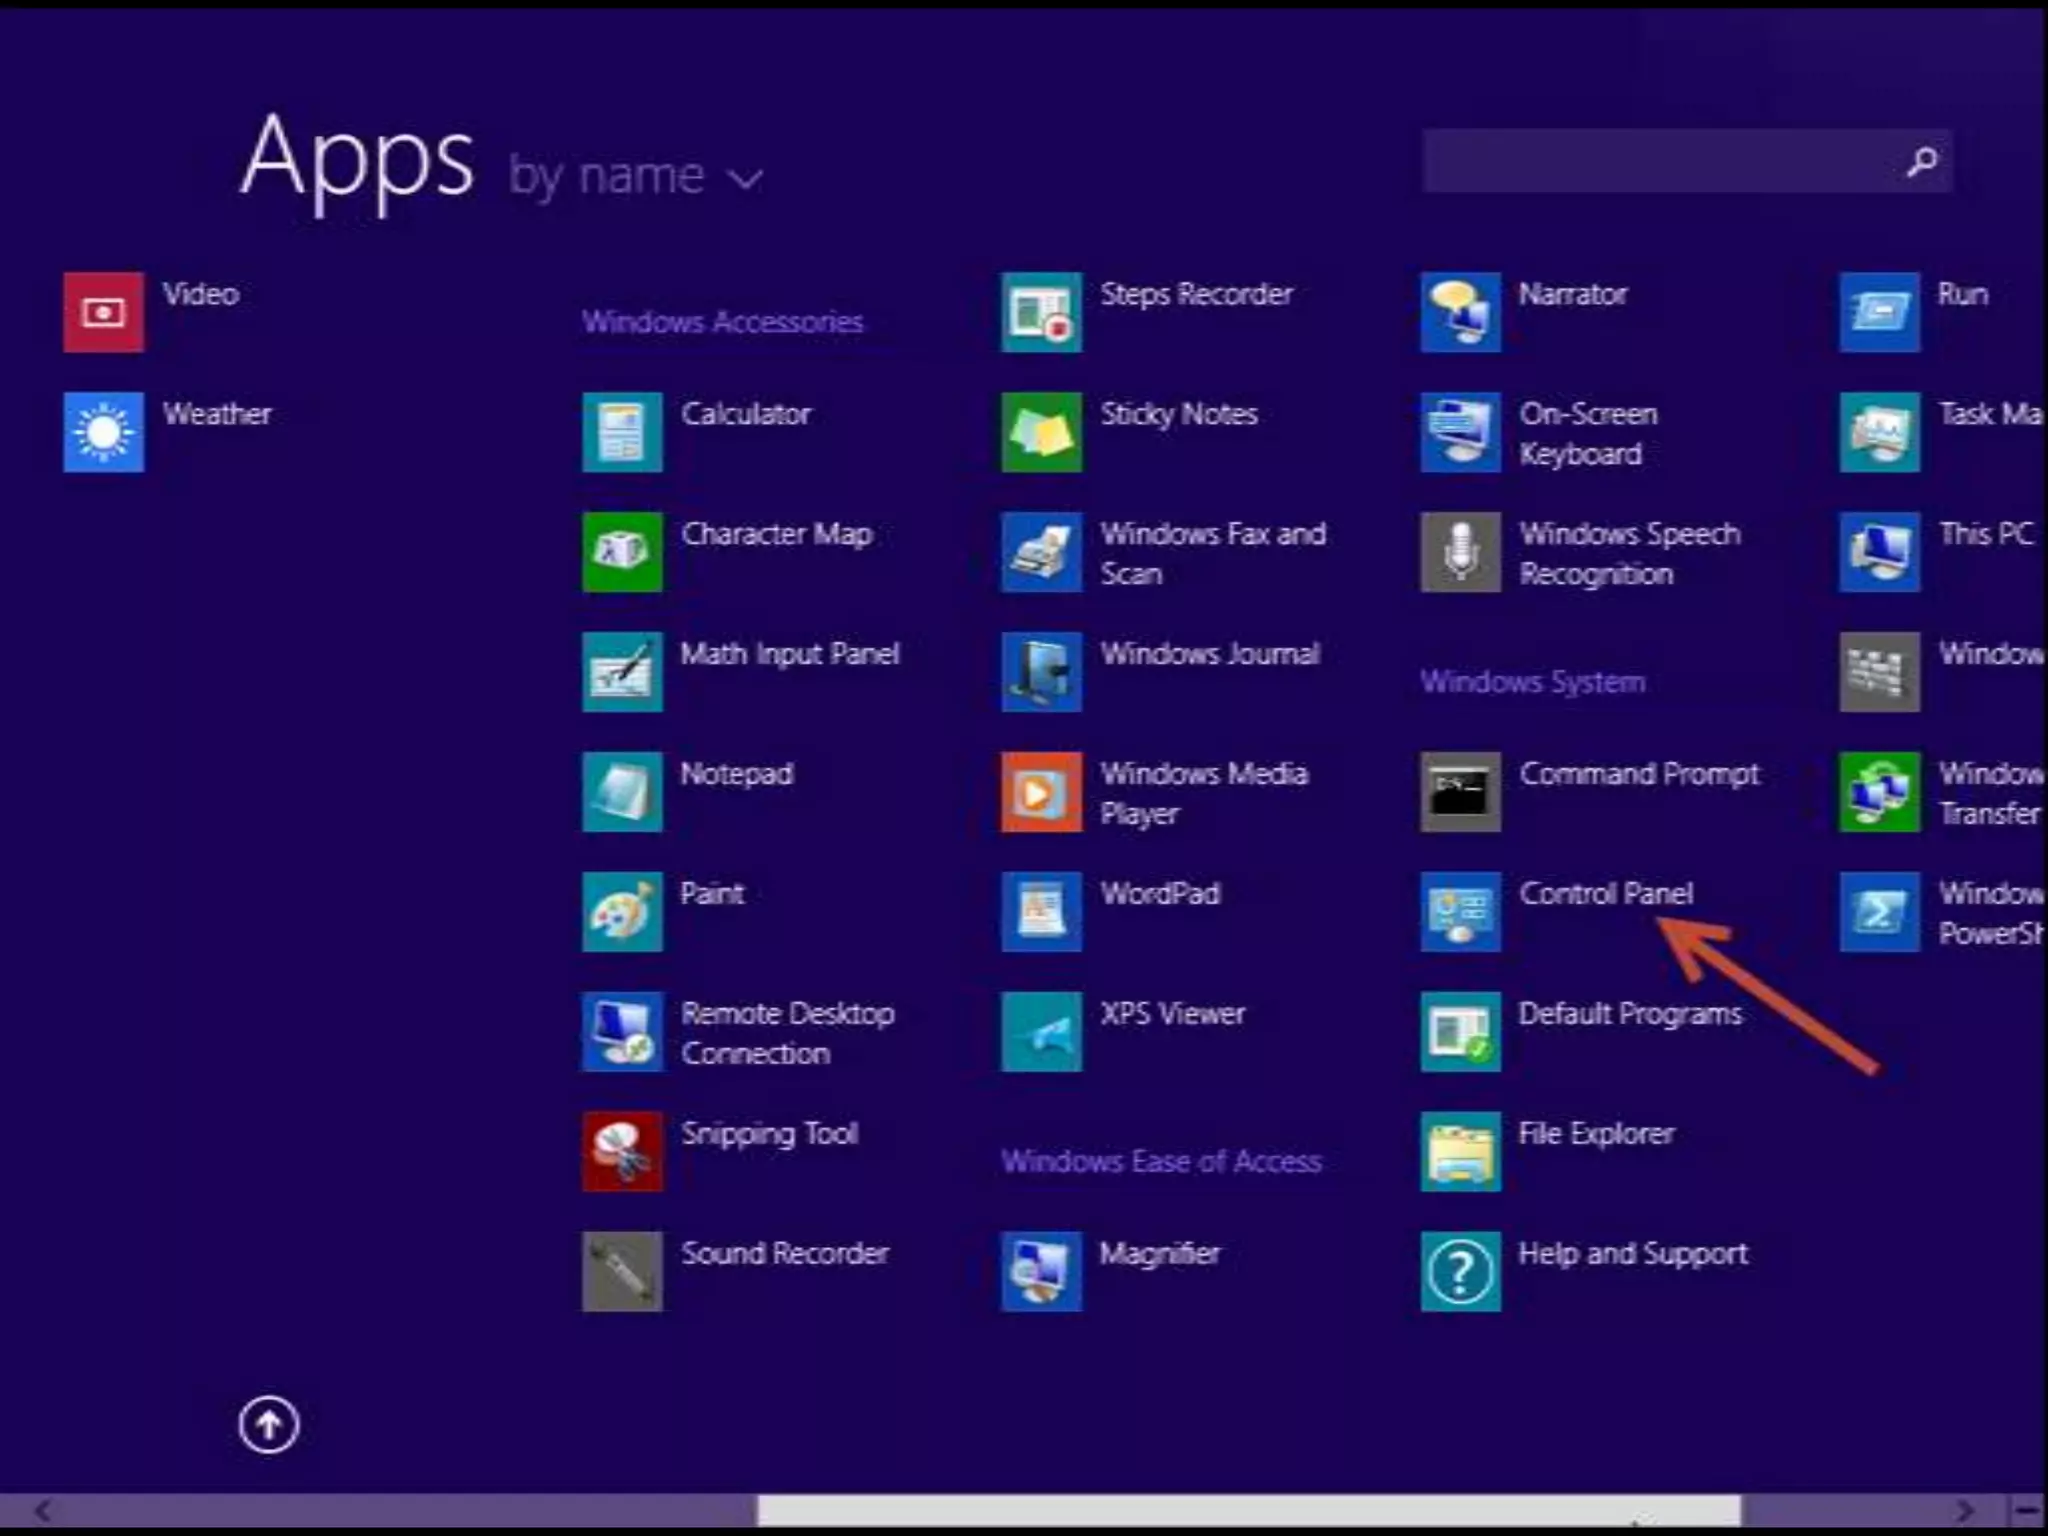2048x1536 pixels.
Task: Open the Command Prompt icon
Action: coord(1460,792)
